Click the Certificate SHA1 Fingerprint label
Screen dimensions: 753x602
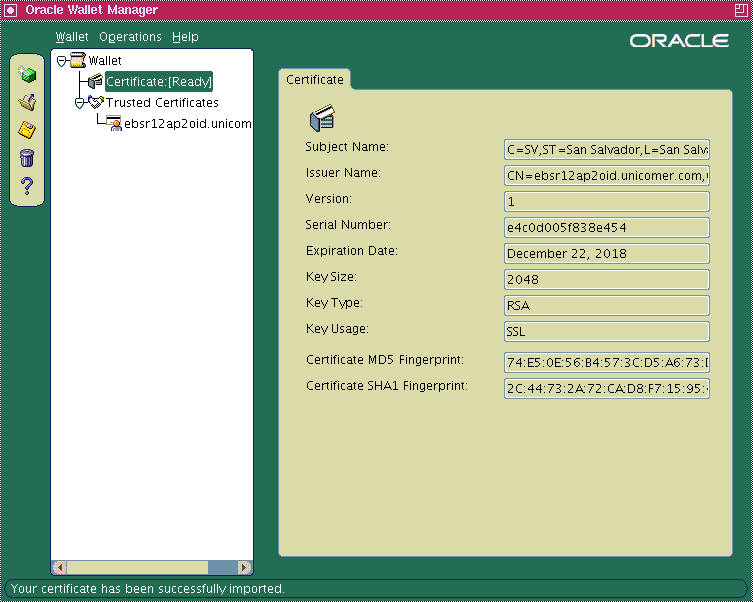coord(387,385)
